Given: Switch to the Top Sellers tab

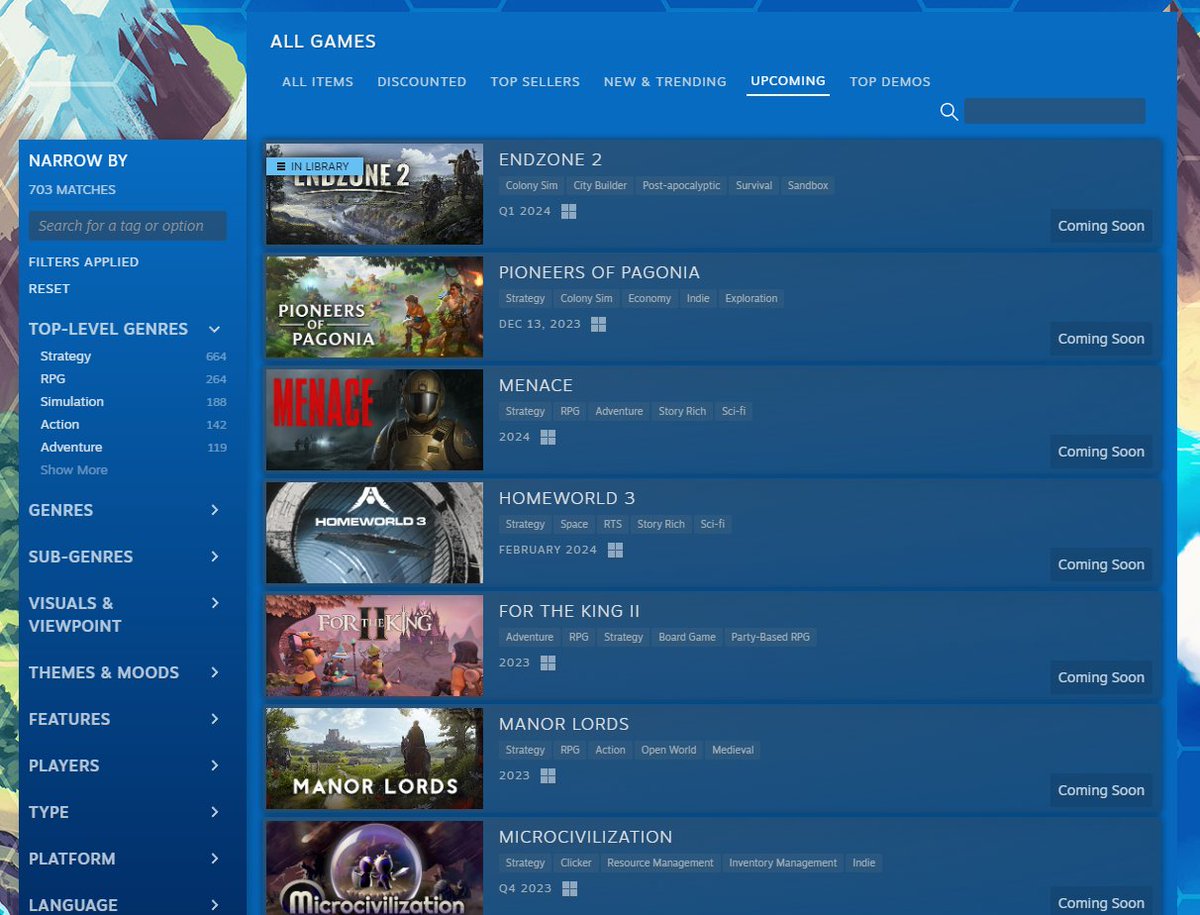Looking at the screenshot, I should [535, 81].
